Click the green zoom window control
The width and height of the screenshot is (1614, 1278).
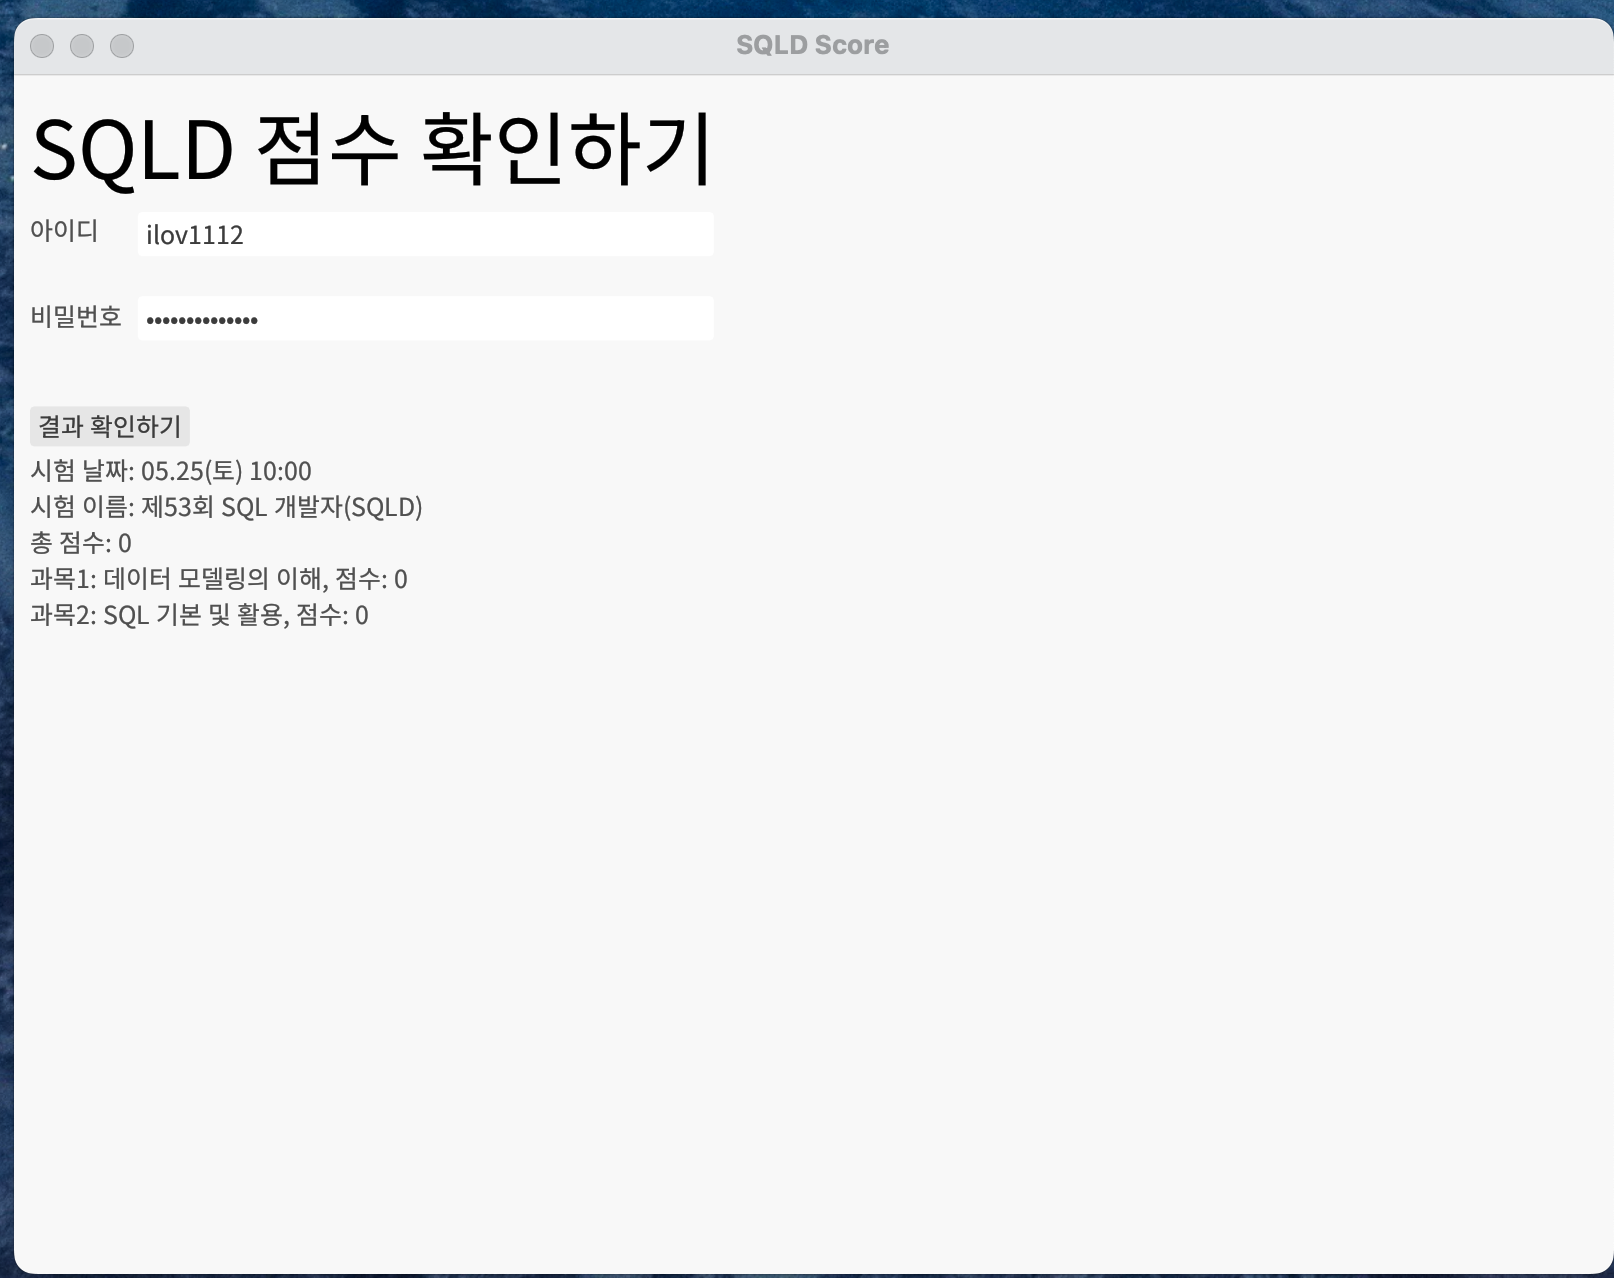120,45
